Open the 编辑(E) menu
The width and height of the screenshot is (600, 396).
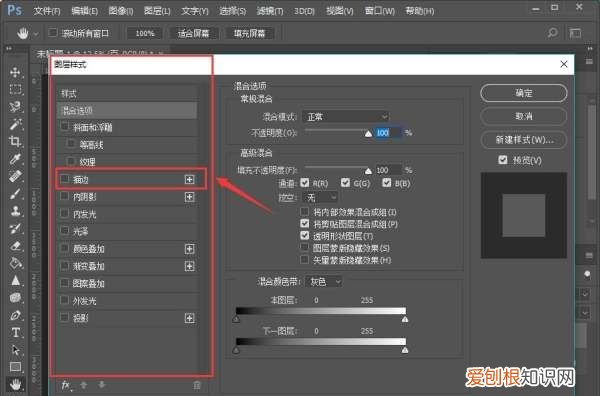(85, 11)
